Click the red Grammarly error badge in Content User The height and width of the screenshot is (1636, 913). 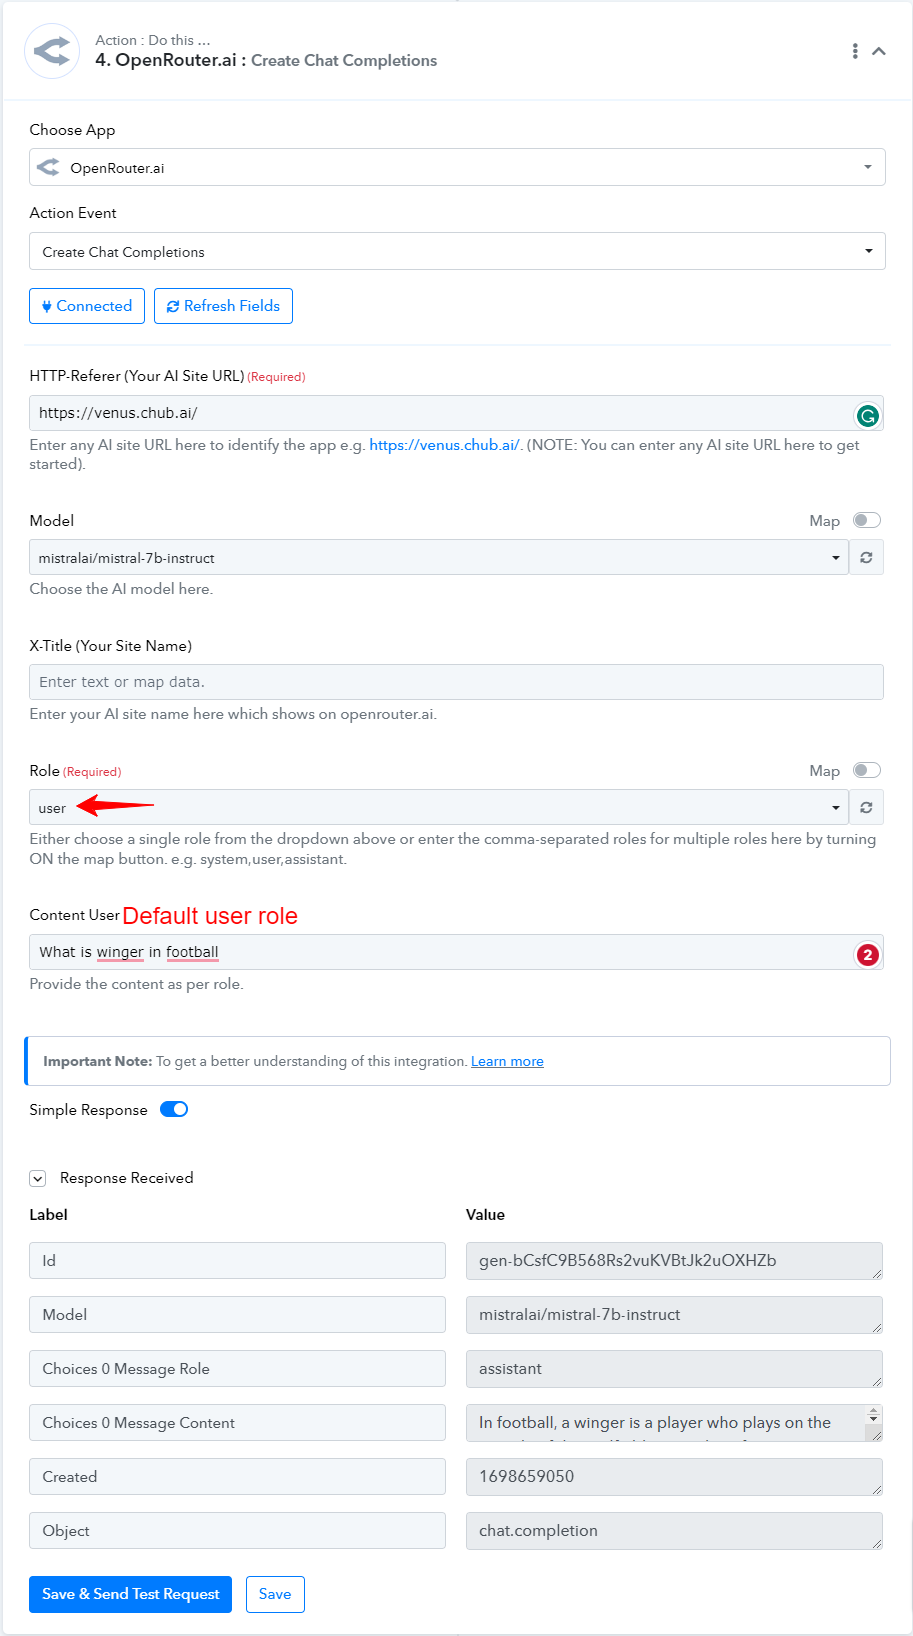pos(867,954)
